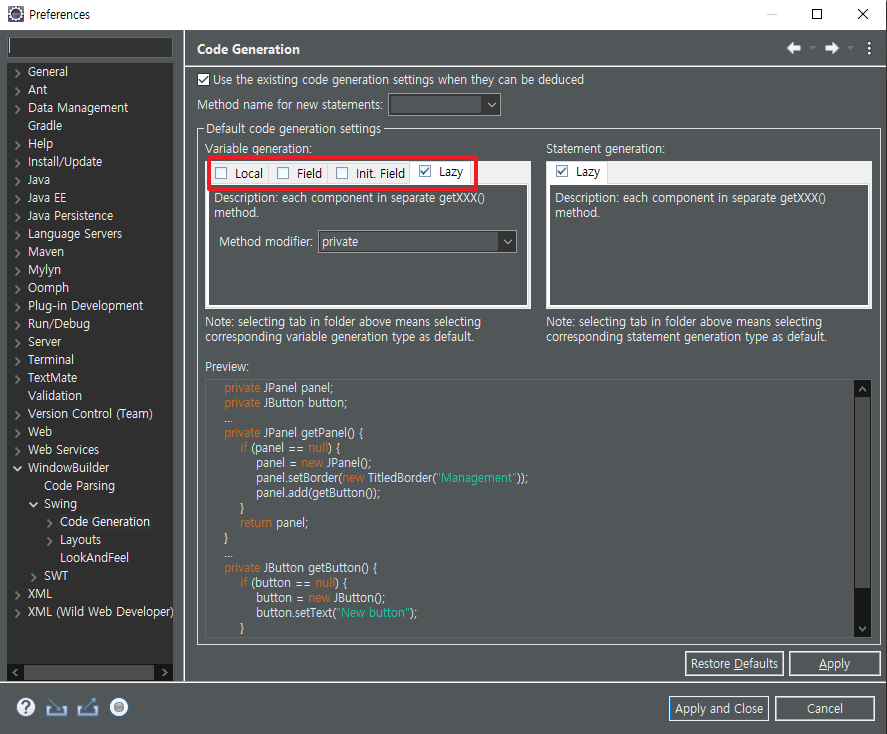Image resolution: width=887 pixels, height=734 pixels.
Task: Click the Apply button
Action: [x=834, y=663]
